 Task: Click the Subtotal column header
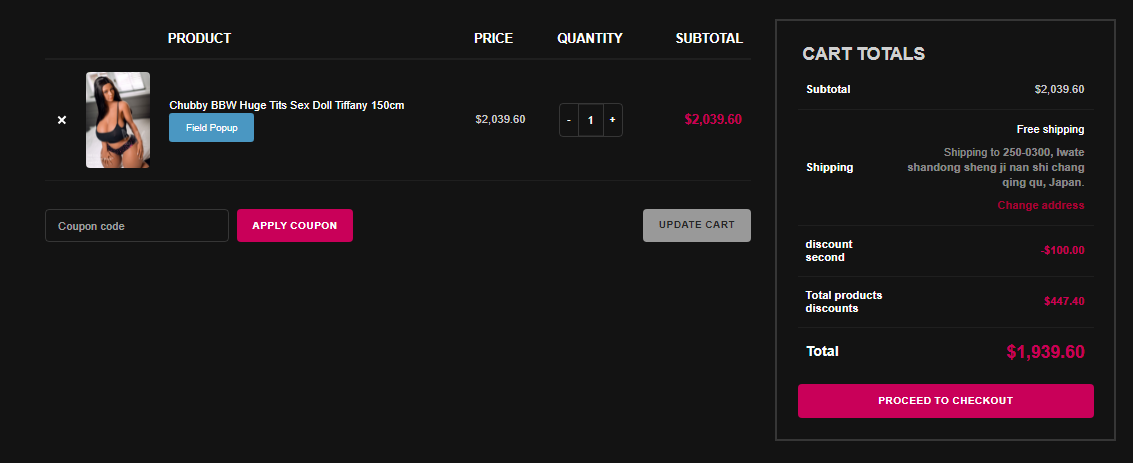pos(709,38)
